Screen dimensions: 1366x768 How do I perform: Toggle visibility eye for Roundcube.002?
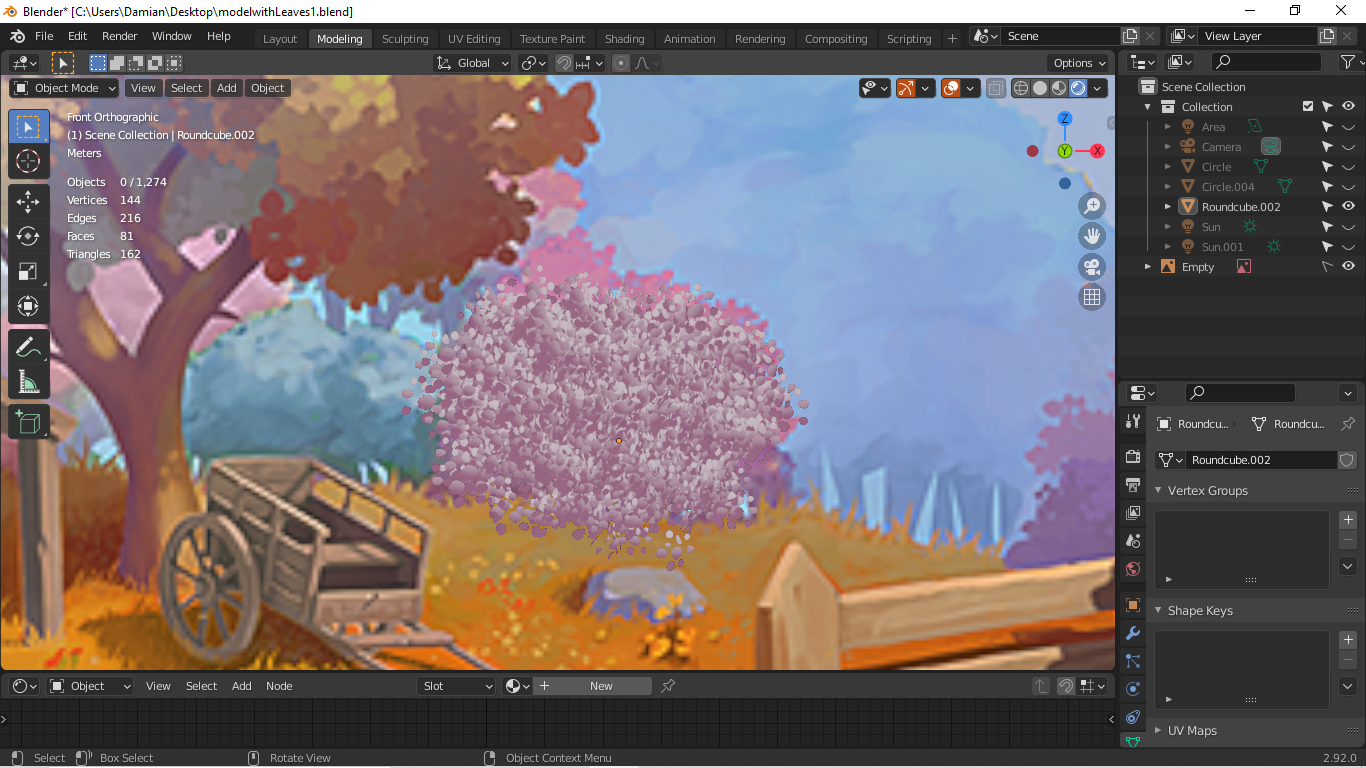tap(1348, 207)
